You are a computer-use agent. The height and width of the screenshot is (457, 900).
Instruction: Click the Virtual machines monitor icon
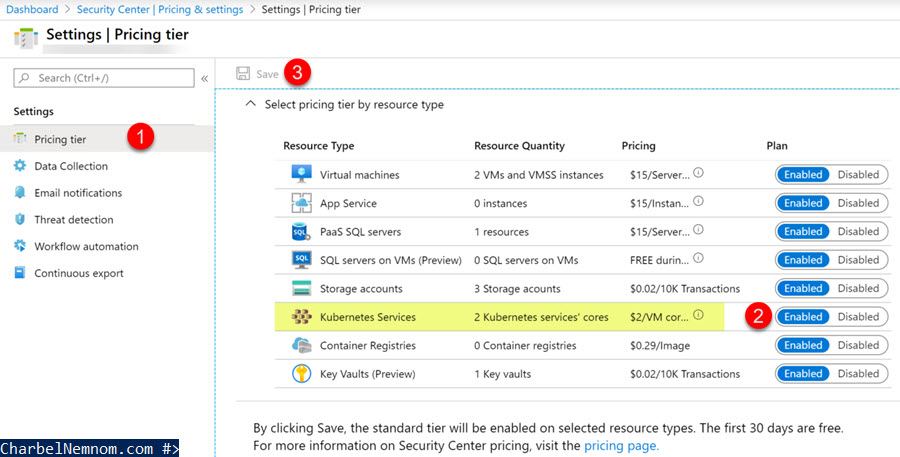[301, 174]
